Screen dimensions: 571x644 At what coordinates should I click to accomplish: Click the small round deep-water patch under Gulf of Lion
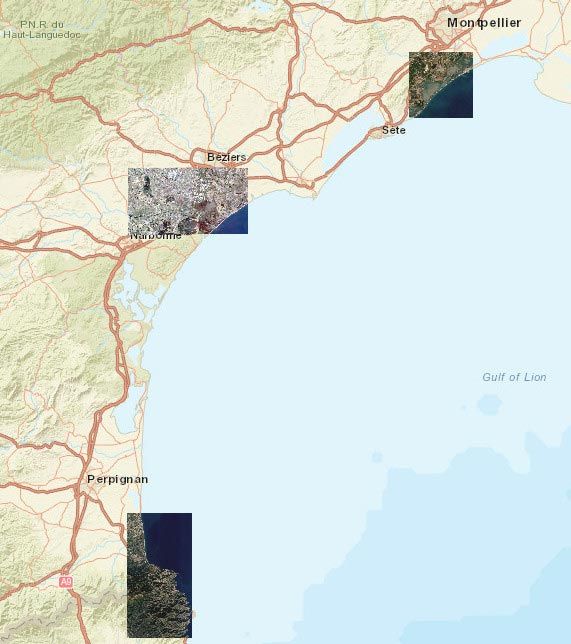pyautogui.click(x=489, y=405)
